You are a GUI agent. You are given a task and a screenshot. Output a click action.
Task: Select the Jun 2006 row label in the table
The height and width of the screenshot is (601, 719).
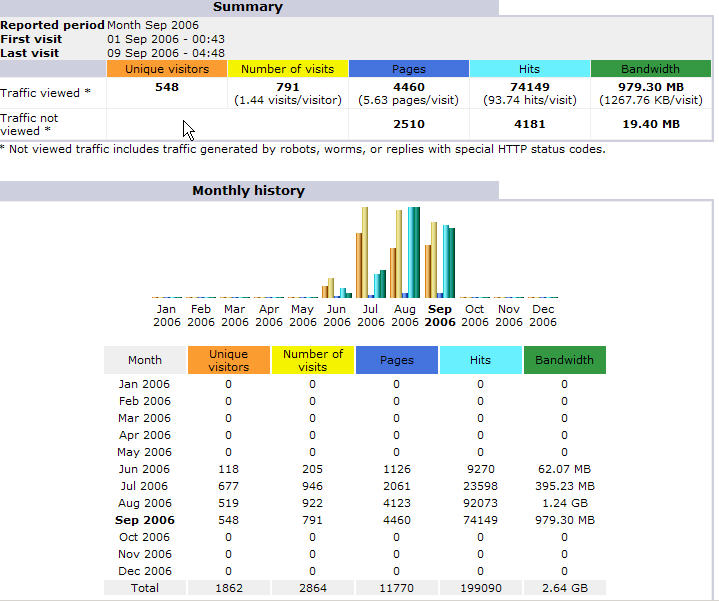[145, 469]
